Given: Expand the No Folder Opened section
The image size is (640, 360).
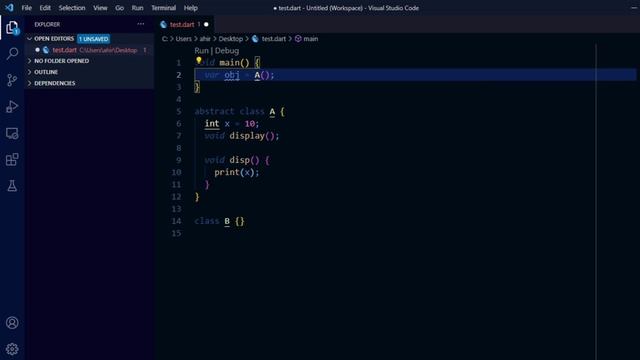Looking at the screenshot, I should tap(29, 61).
